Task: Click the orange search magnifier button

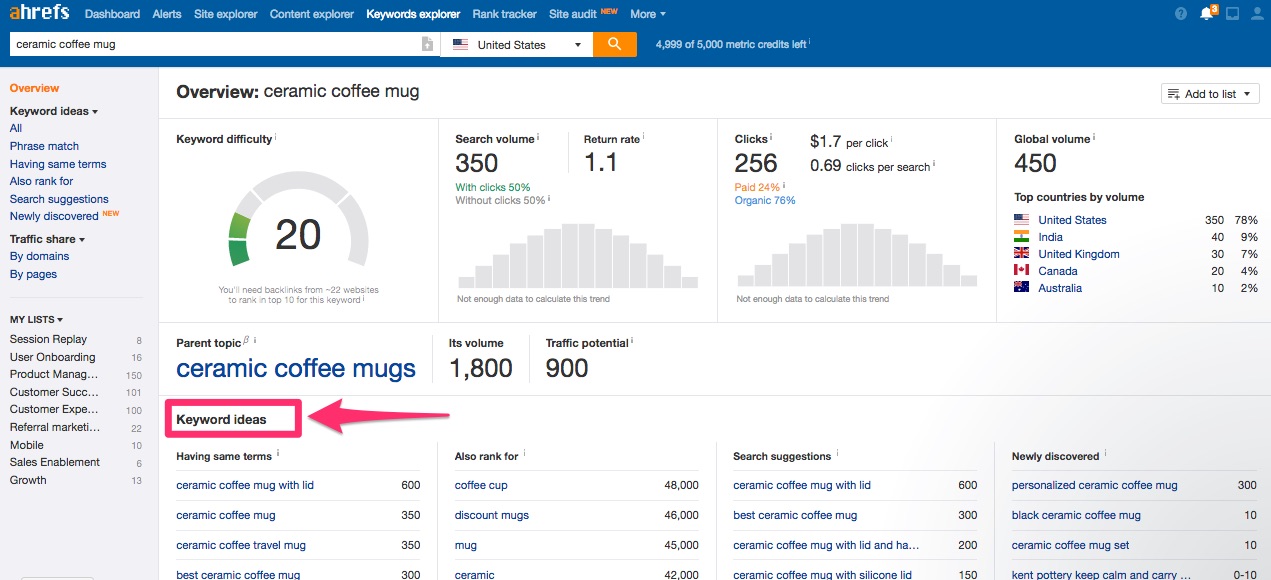Action: [x=615, y=44]
